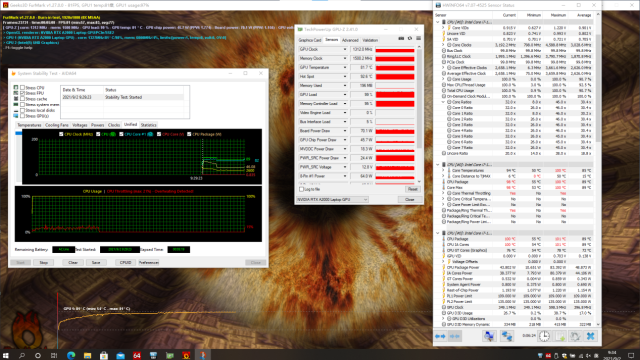Click the HWiNFO log file icon
This screenshot has width=640, height=360.
point(560,336)
